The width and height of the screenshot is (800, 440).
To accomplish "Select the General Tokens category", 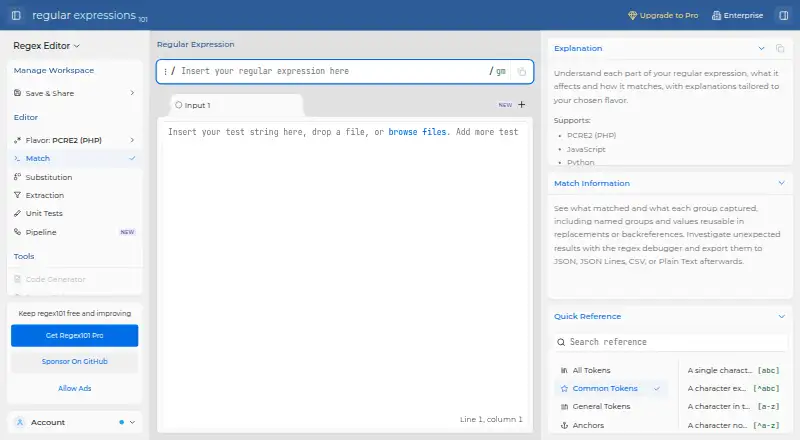I will tap(611, 406).
